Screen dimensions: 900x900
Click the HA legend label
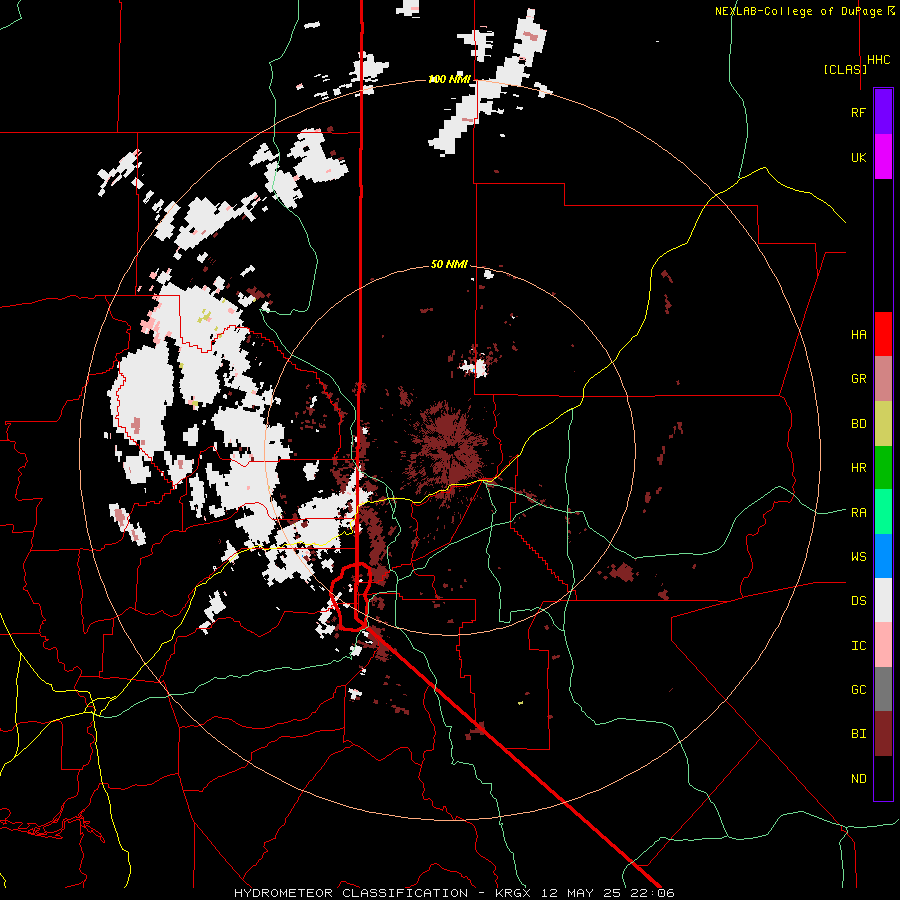point(858,334)
